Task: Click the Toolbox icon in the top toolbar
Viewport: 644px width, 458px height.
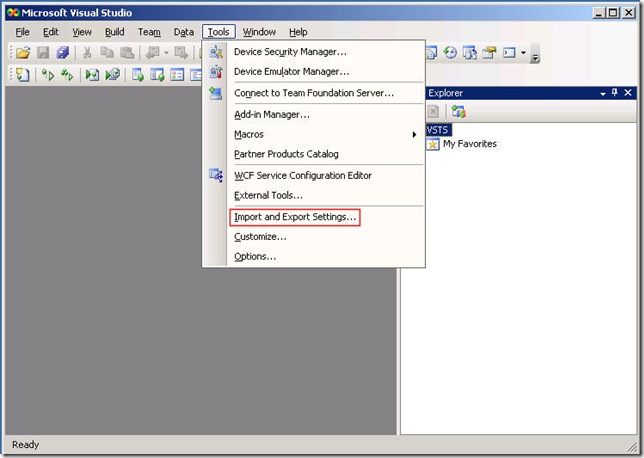Action: (490, 53)
